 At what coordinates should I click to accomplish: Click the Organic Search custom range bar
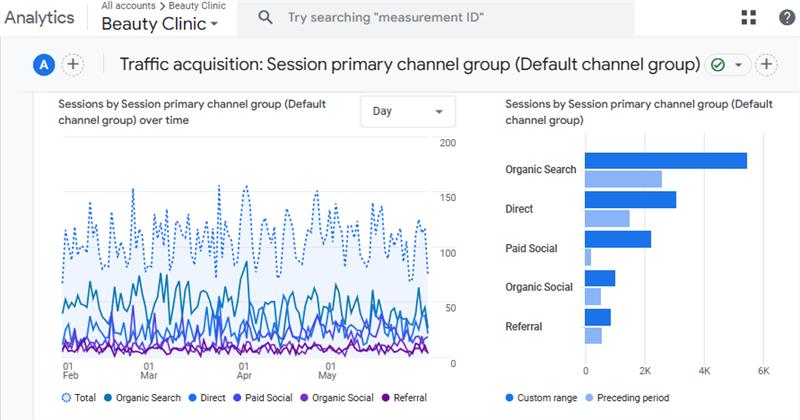665,161
